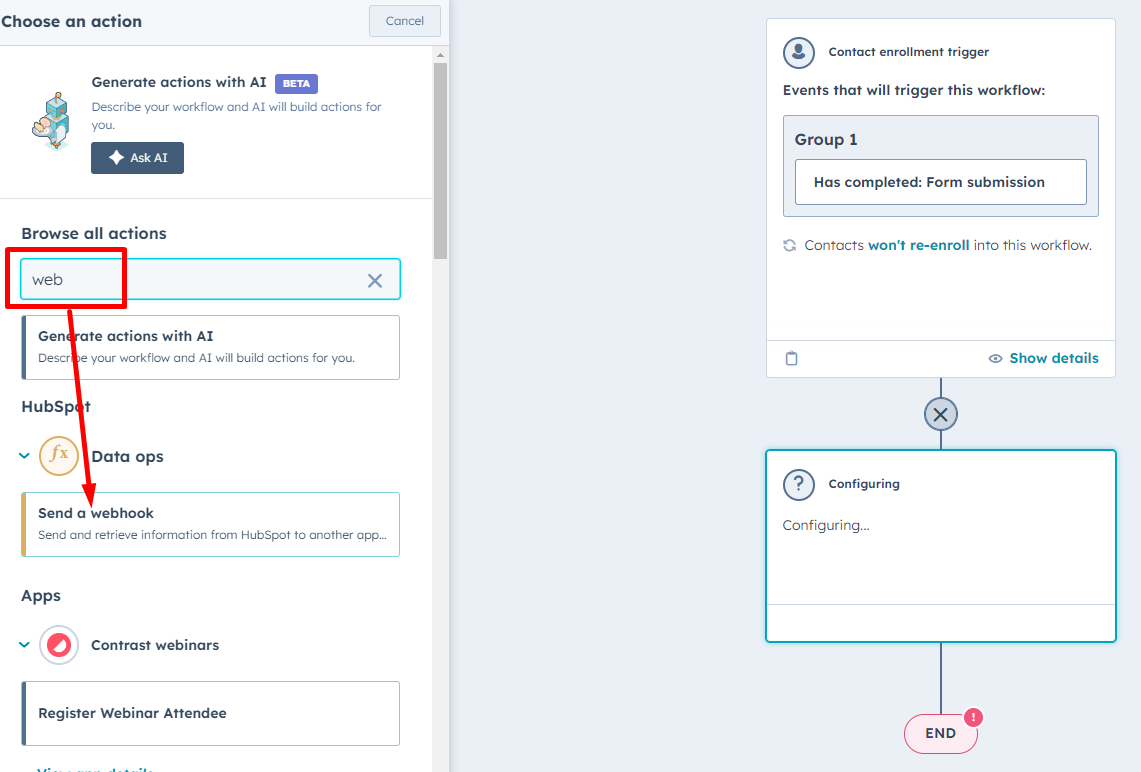
Task: Click the action panel scrollbar
Action: point(440,161)
